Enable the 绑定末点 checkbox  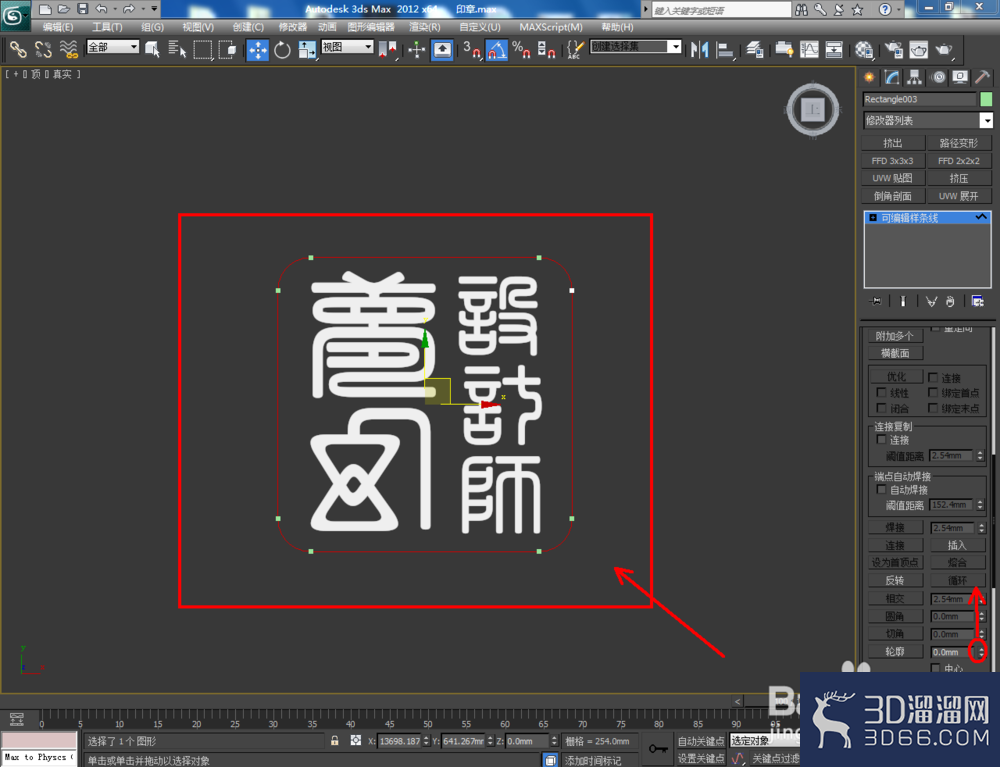point(933,408)
